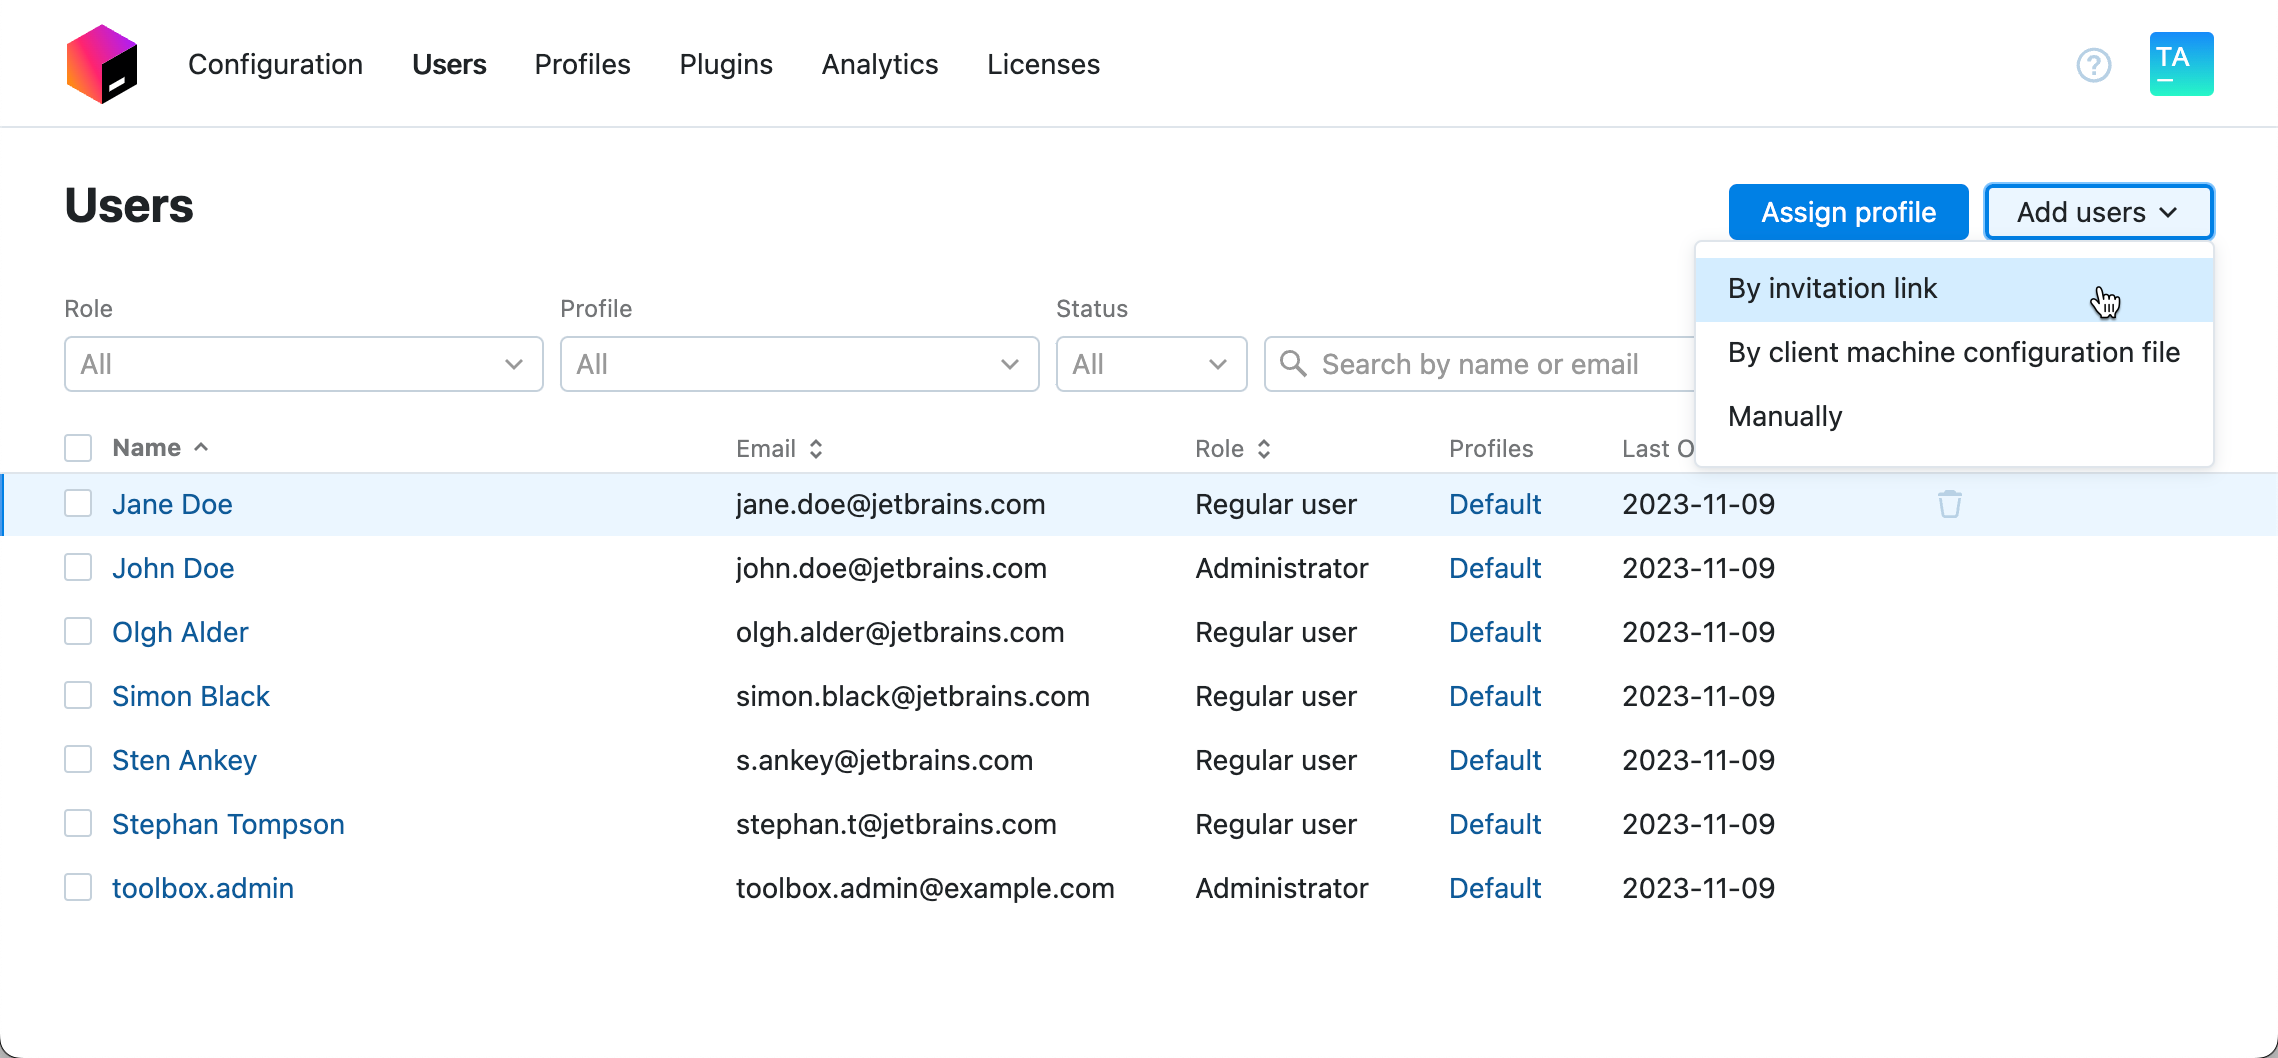The width and height of the screenshot is (2278, 1058).
Task: Go to the Users tab
Action: pos(449,64)
